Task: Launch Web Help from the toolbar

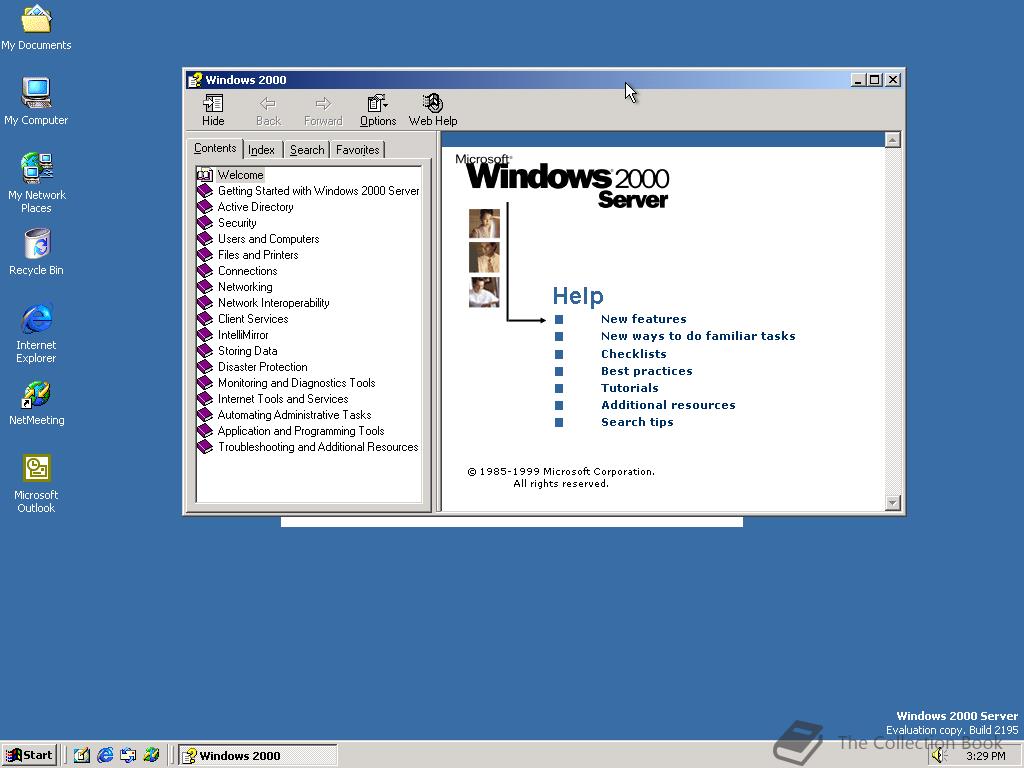Action: click(432, 110)
